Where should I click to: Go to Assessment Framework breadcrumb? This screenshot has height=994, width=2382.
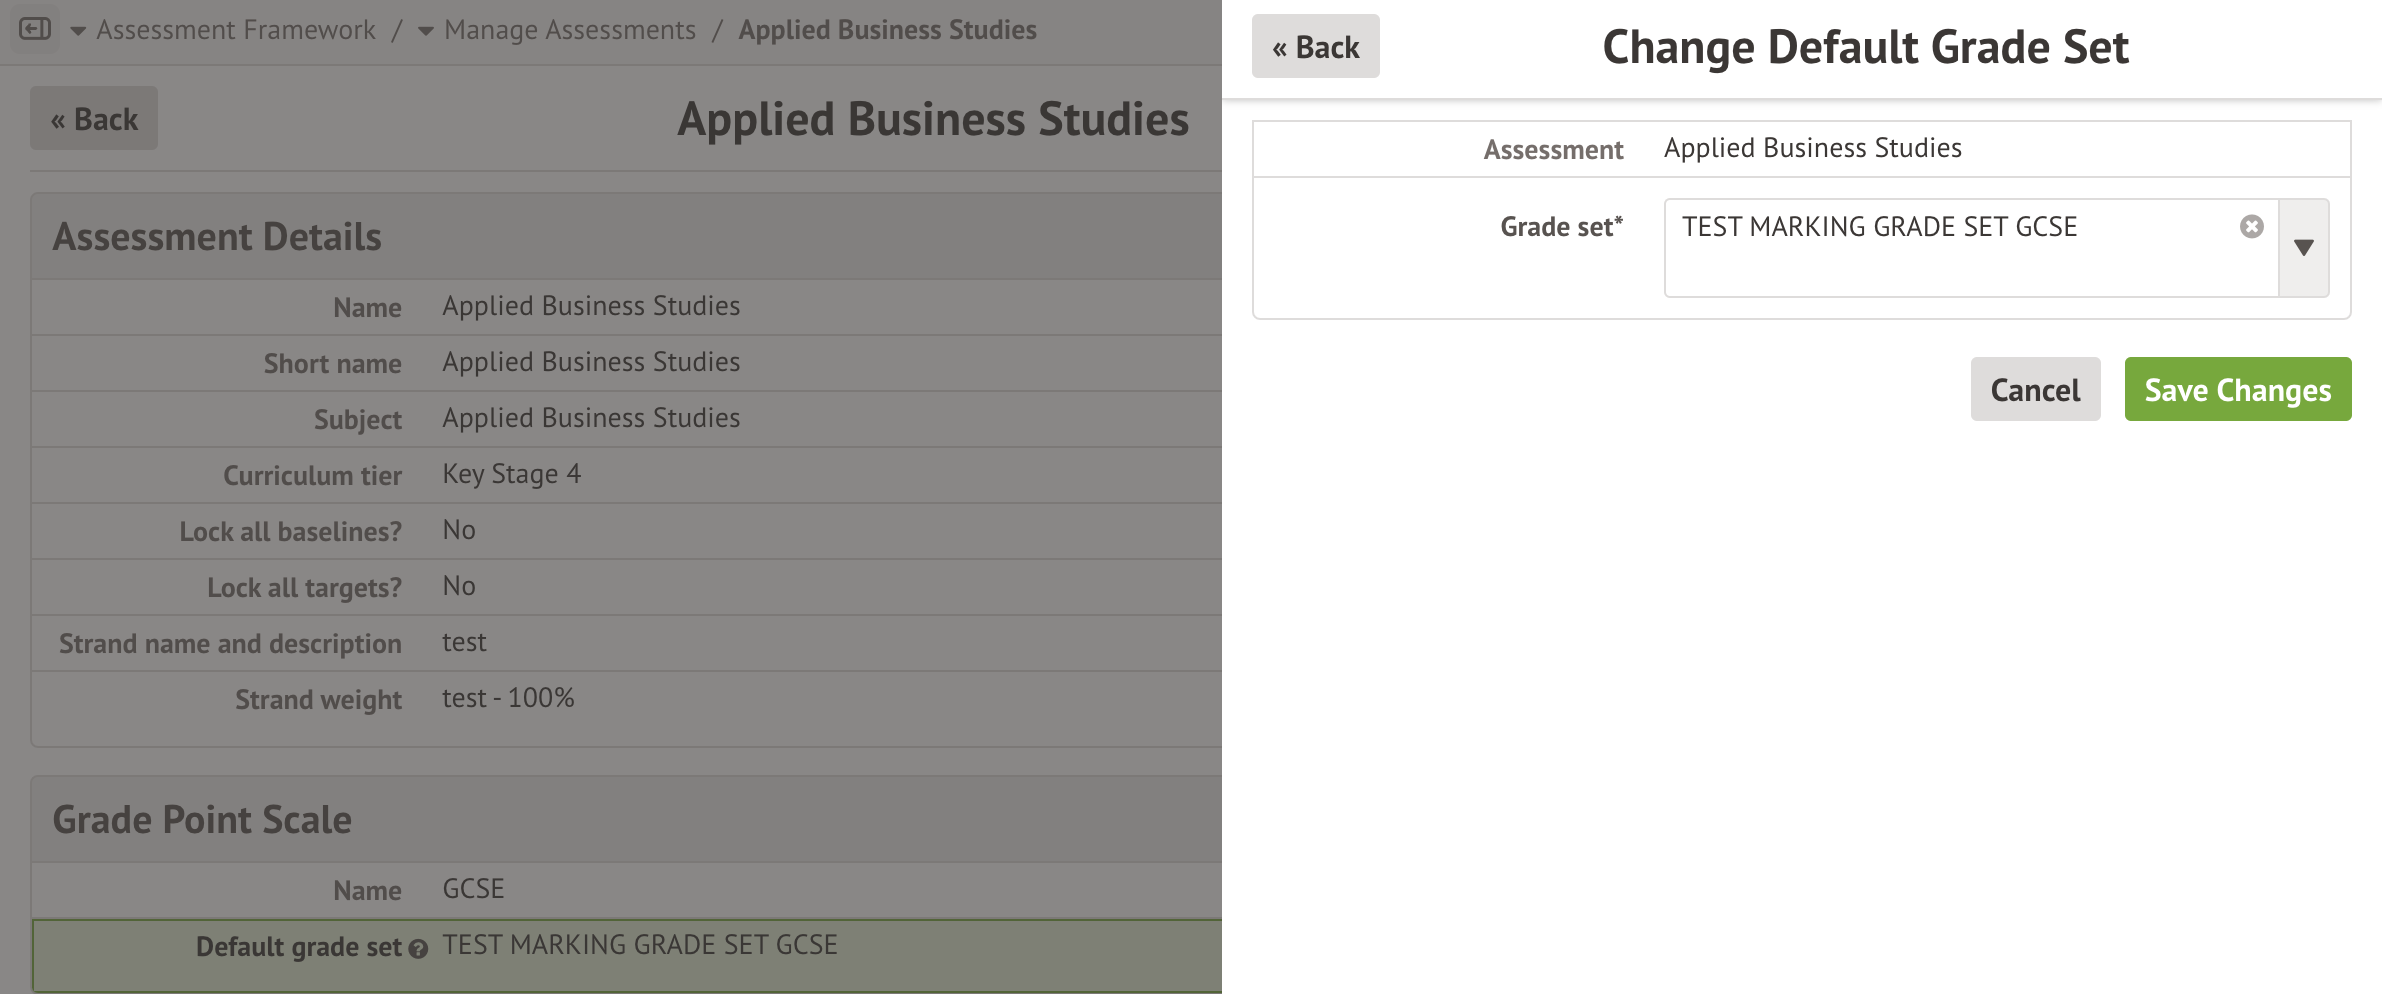click(236, 30)
